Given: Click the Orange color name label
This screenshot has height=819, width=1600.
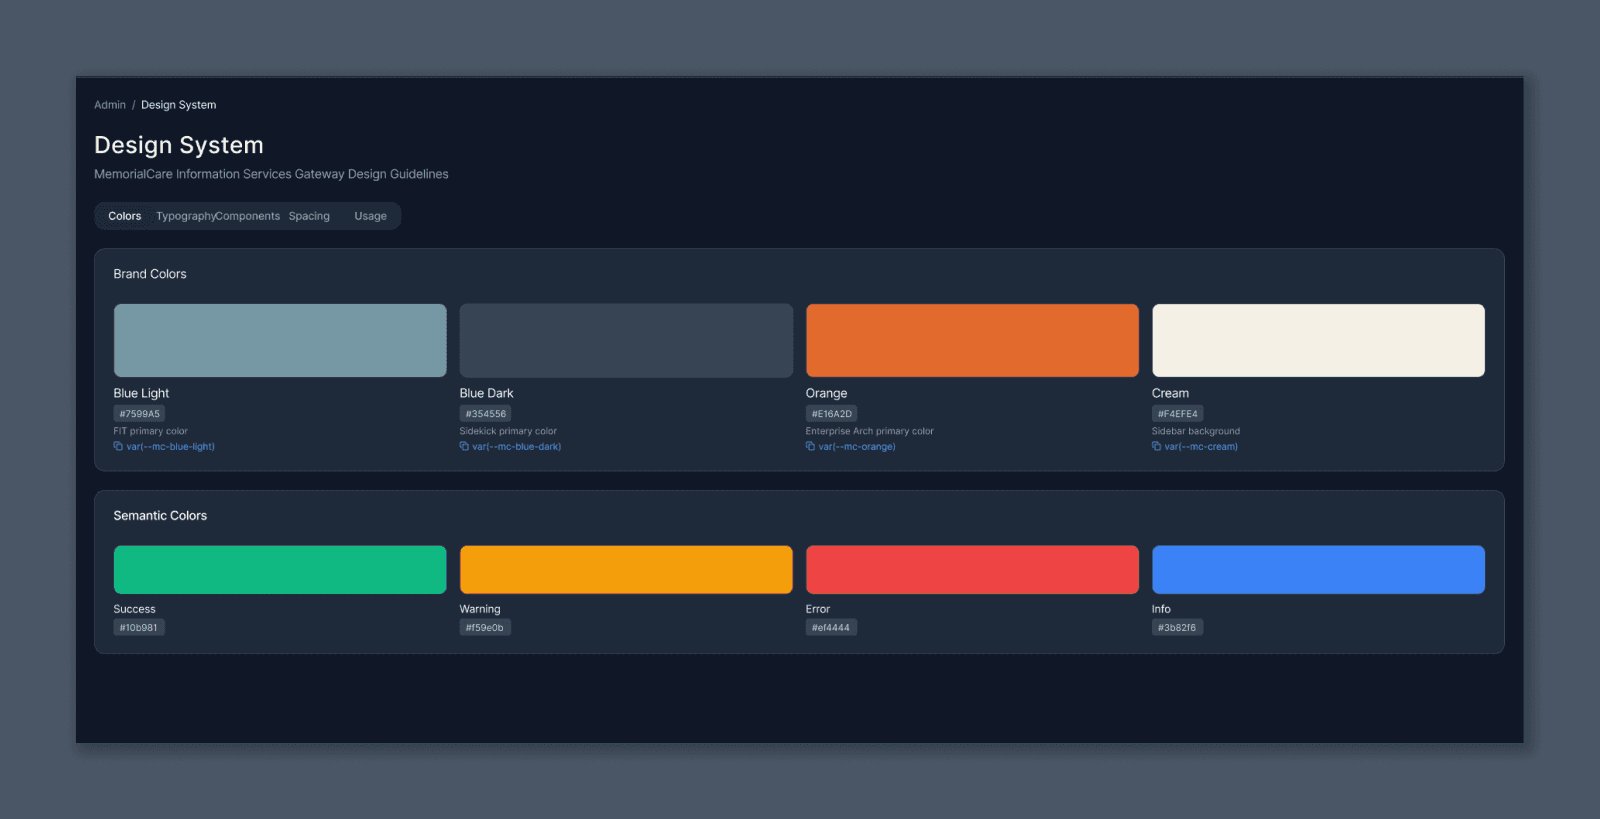Looking at the screenshot, I should point(826,393).
